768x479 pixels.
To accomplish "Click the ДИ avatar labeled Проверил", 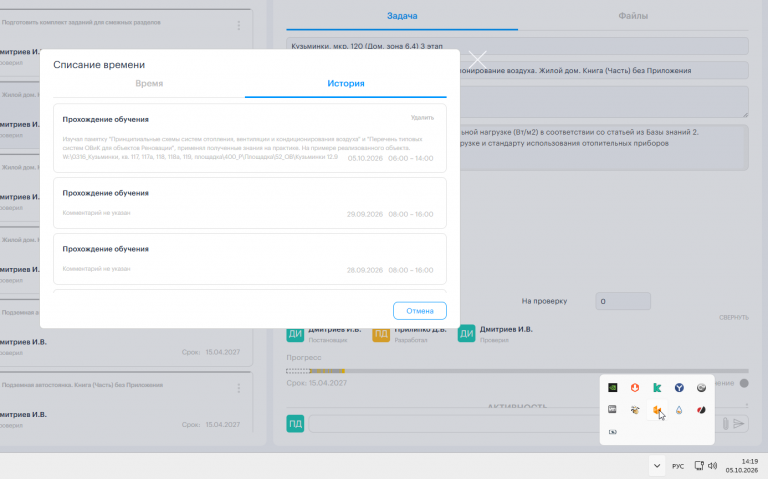I will coord(466,334).
